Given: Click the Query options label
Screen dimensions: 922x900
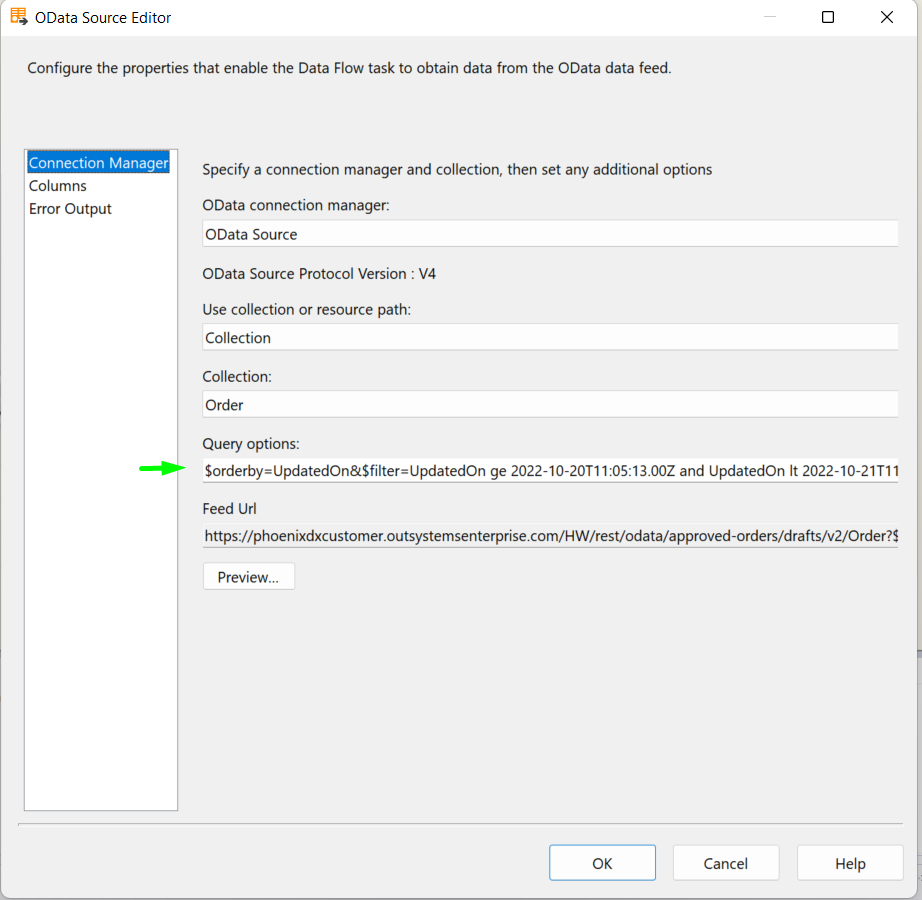Looking at the screenshot, I should click(250, 444).
